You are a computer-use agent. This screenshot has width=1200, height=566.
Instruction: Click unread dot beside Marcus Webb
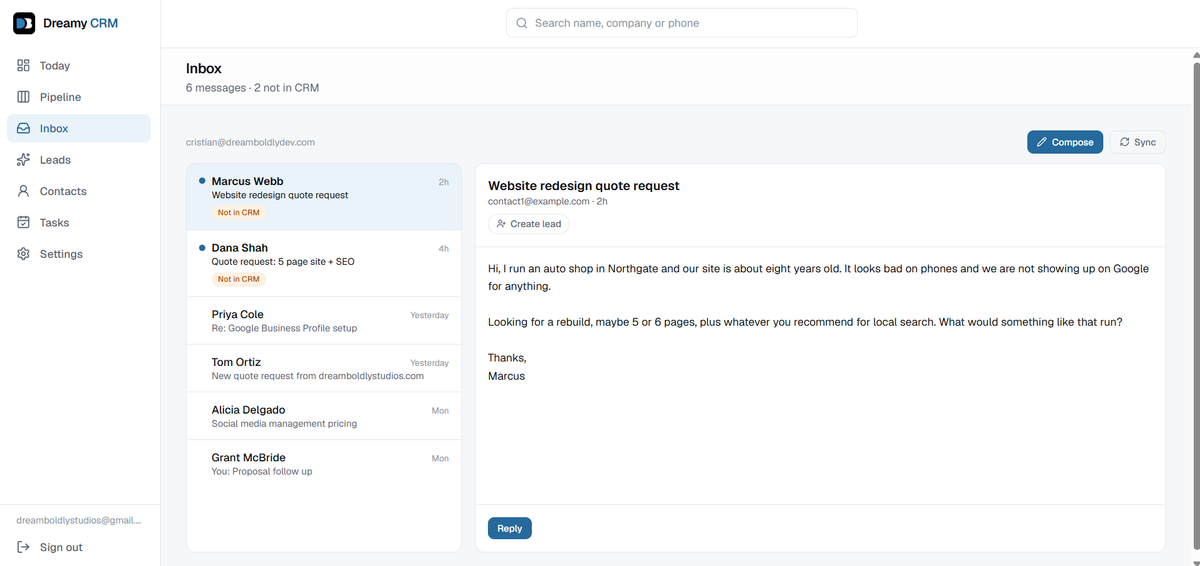[x=202, y=181]
